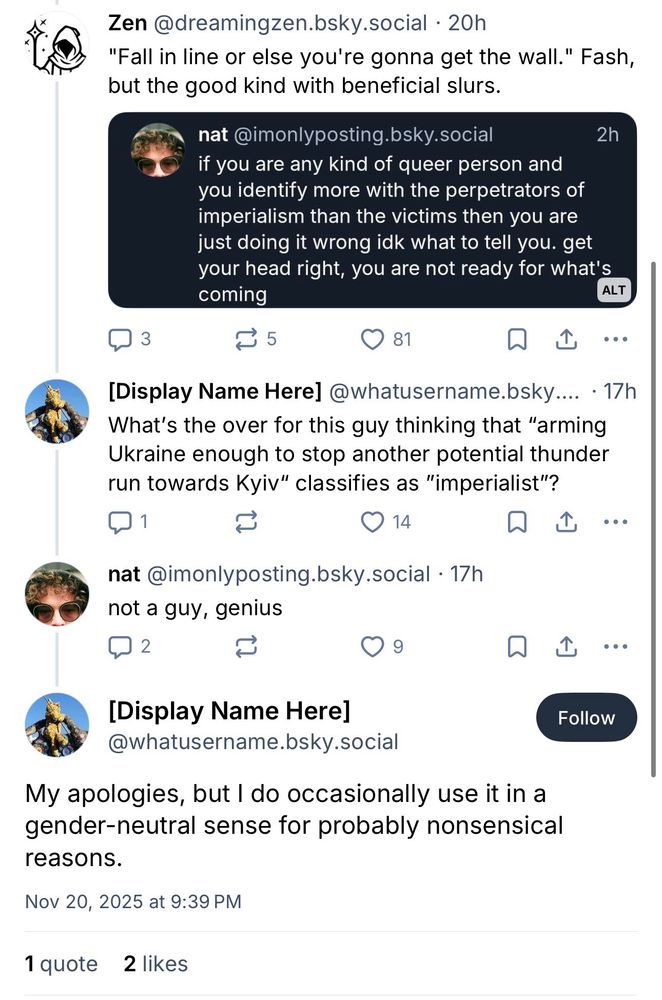
Task: Show alt text on quoted post image
Action: [614, 290]
